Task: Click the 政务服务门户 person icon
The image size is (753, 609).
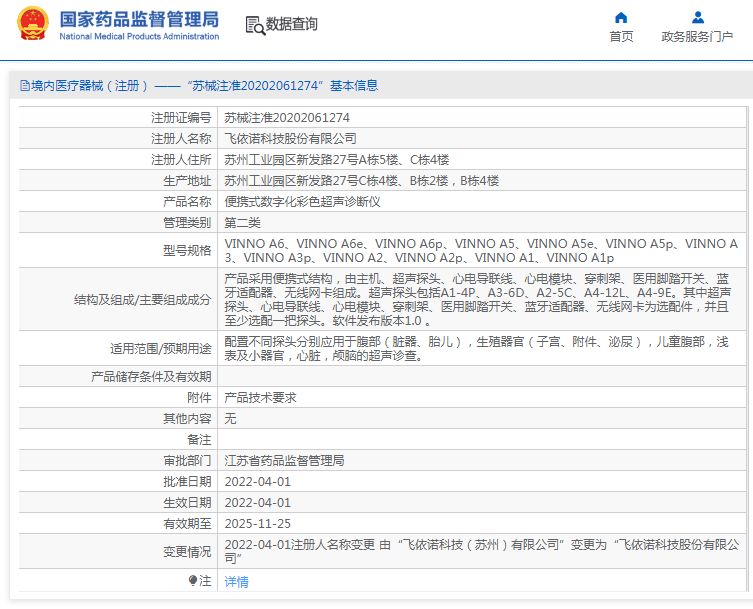Action: click(698, 18)
